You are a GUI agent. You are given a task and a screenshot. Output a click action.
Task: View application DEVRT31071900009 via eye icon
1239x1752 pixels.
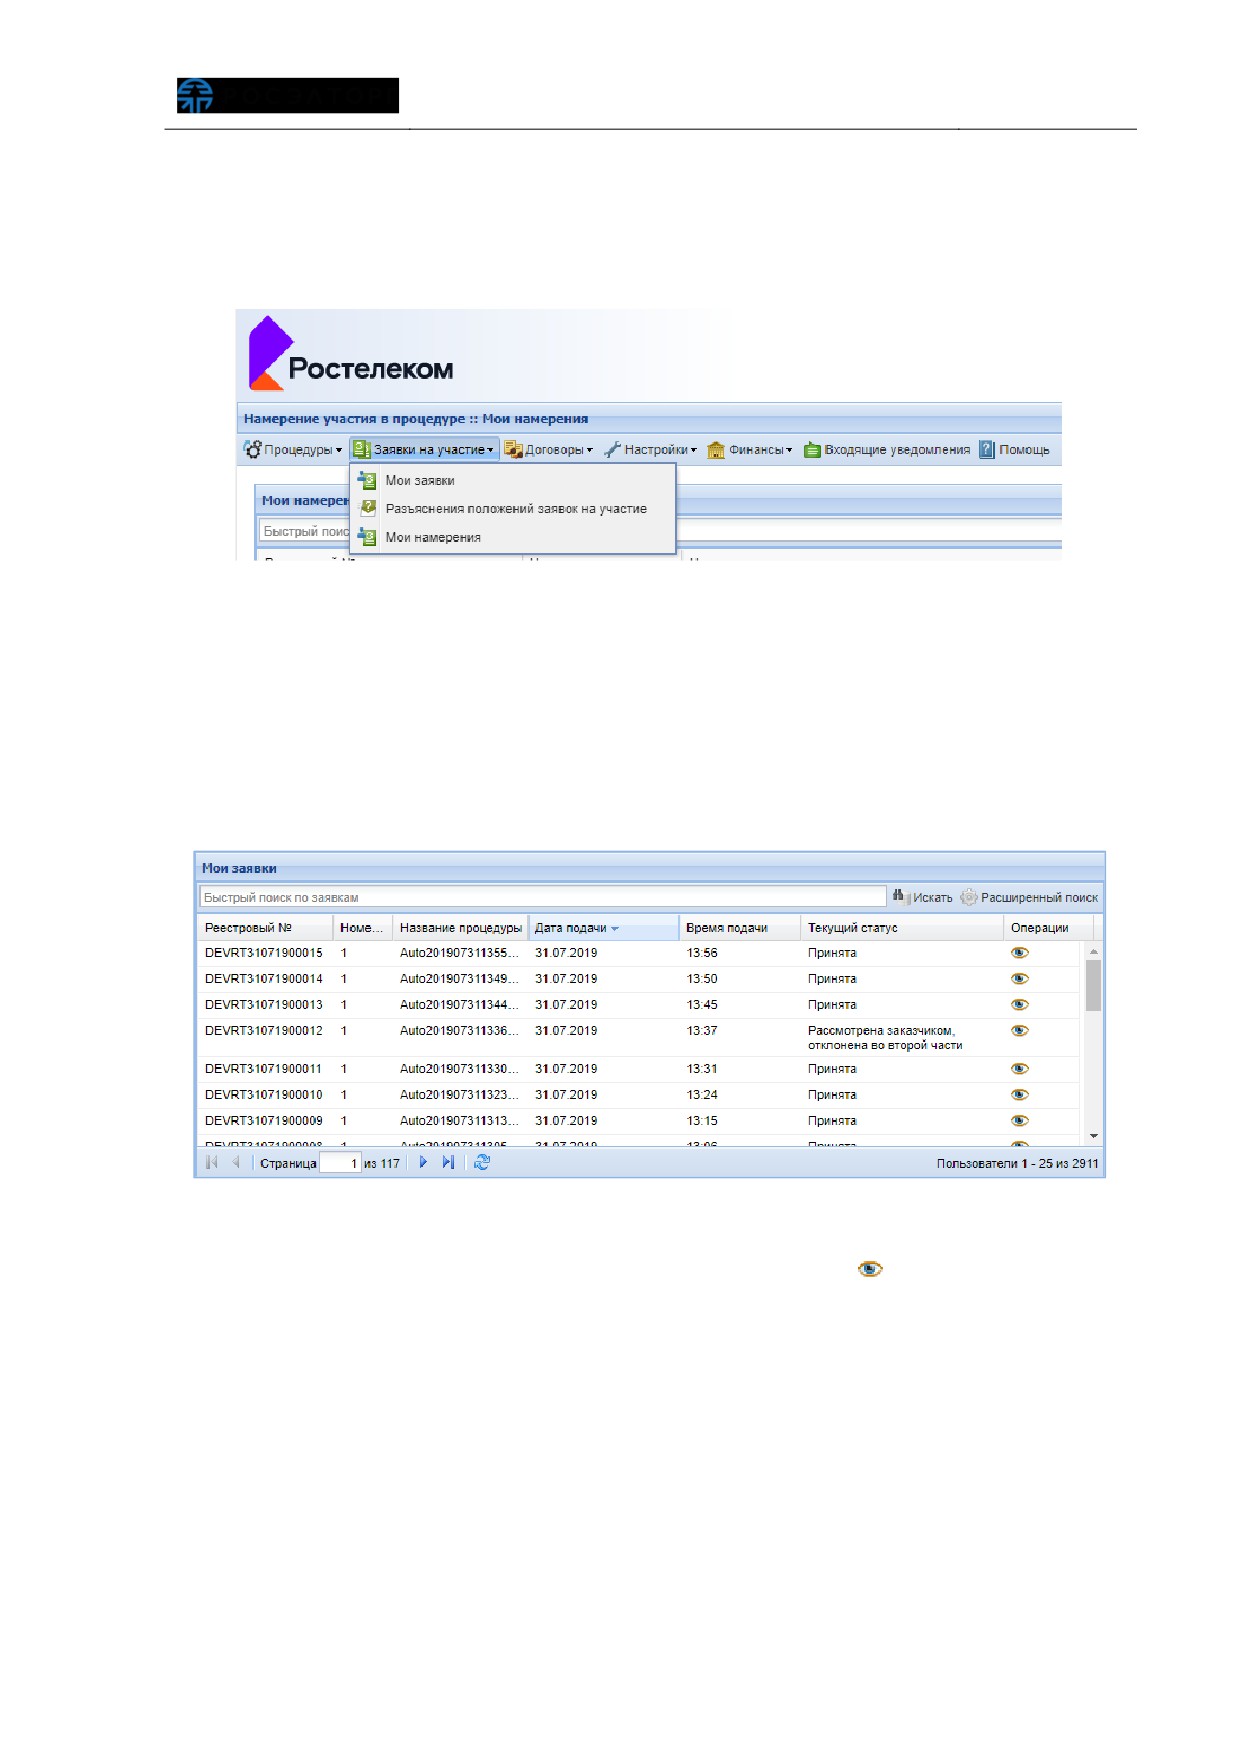coord(1020,1121)
